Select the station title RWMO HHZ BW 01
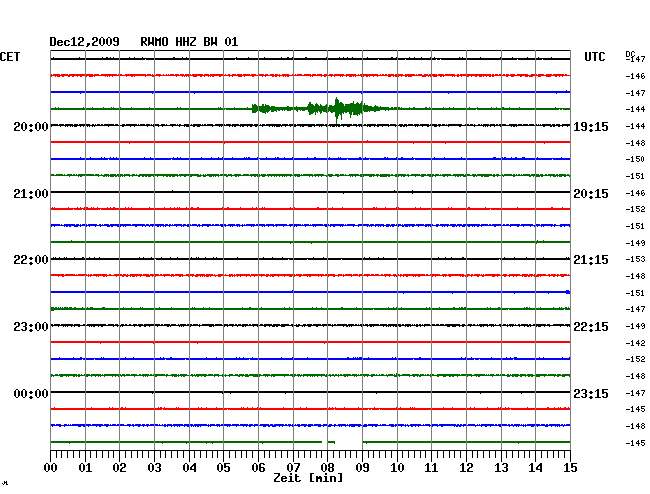650x494 pixels. [x=189, y=42]
